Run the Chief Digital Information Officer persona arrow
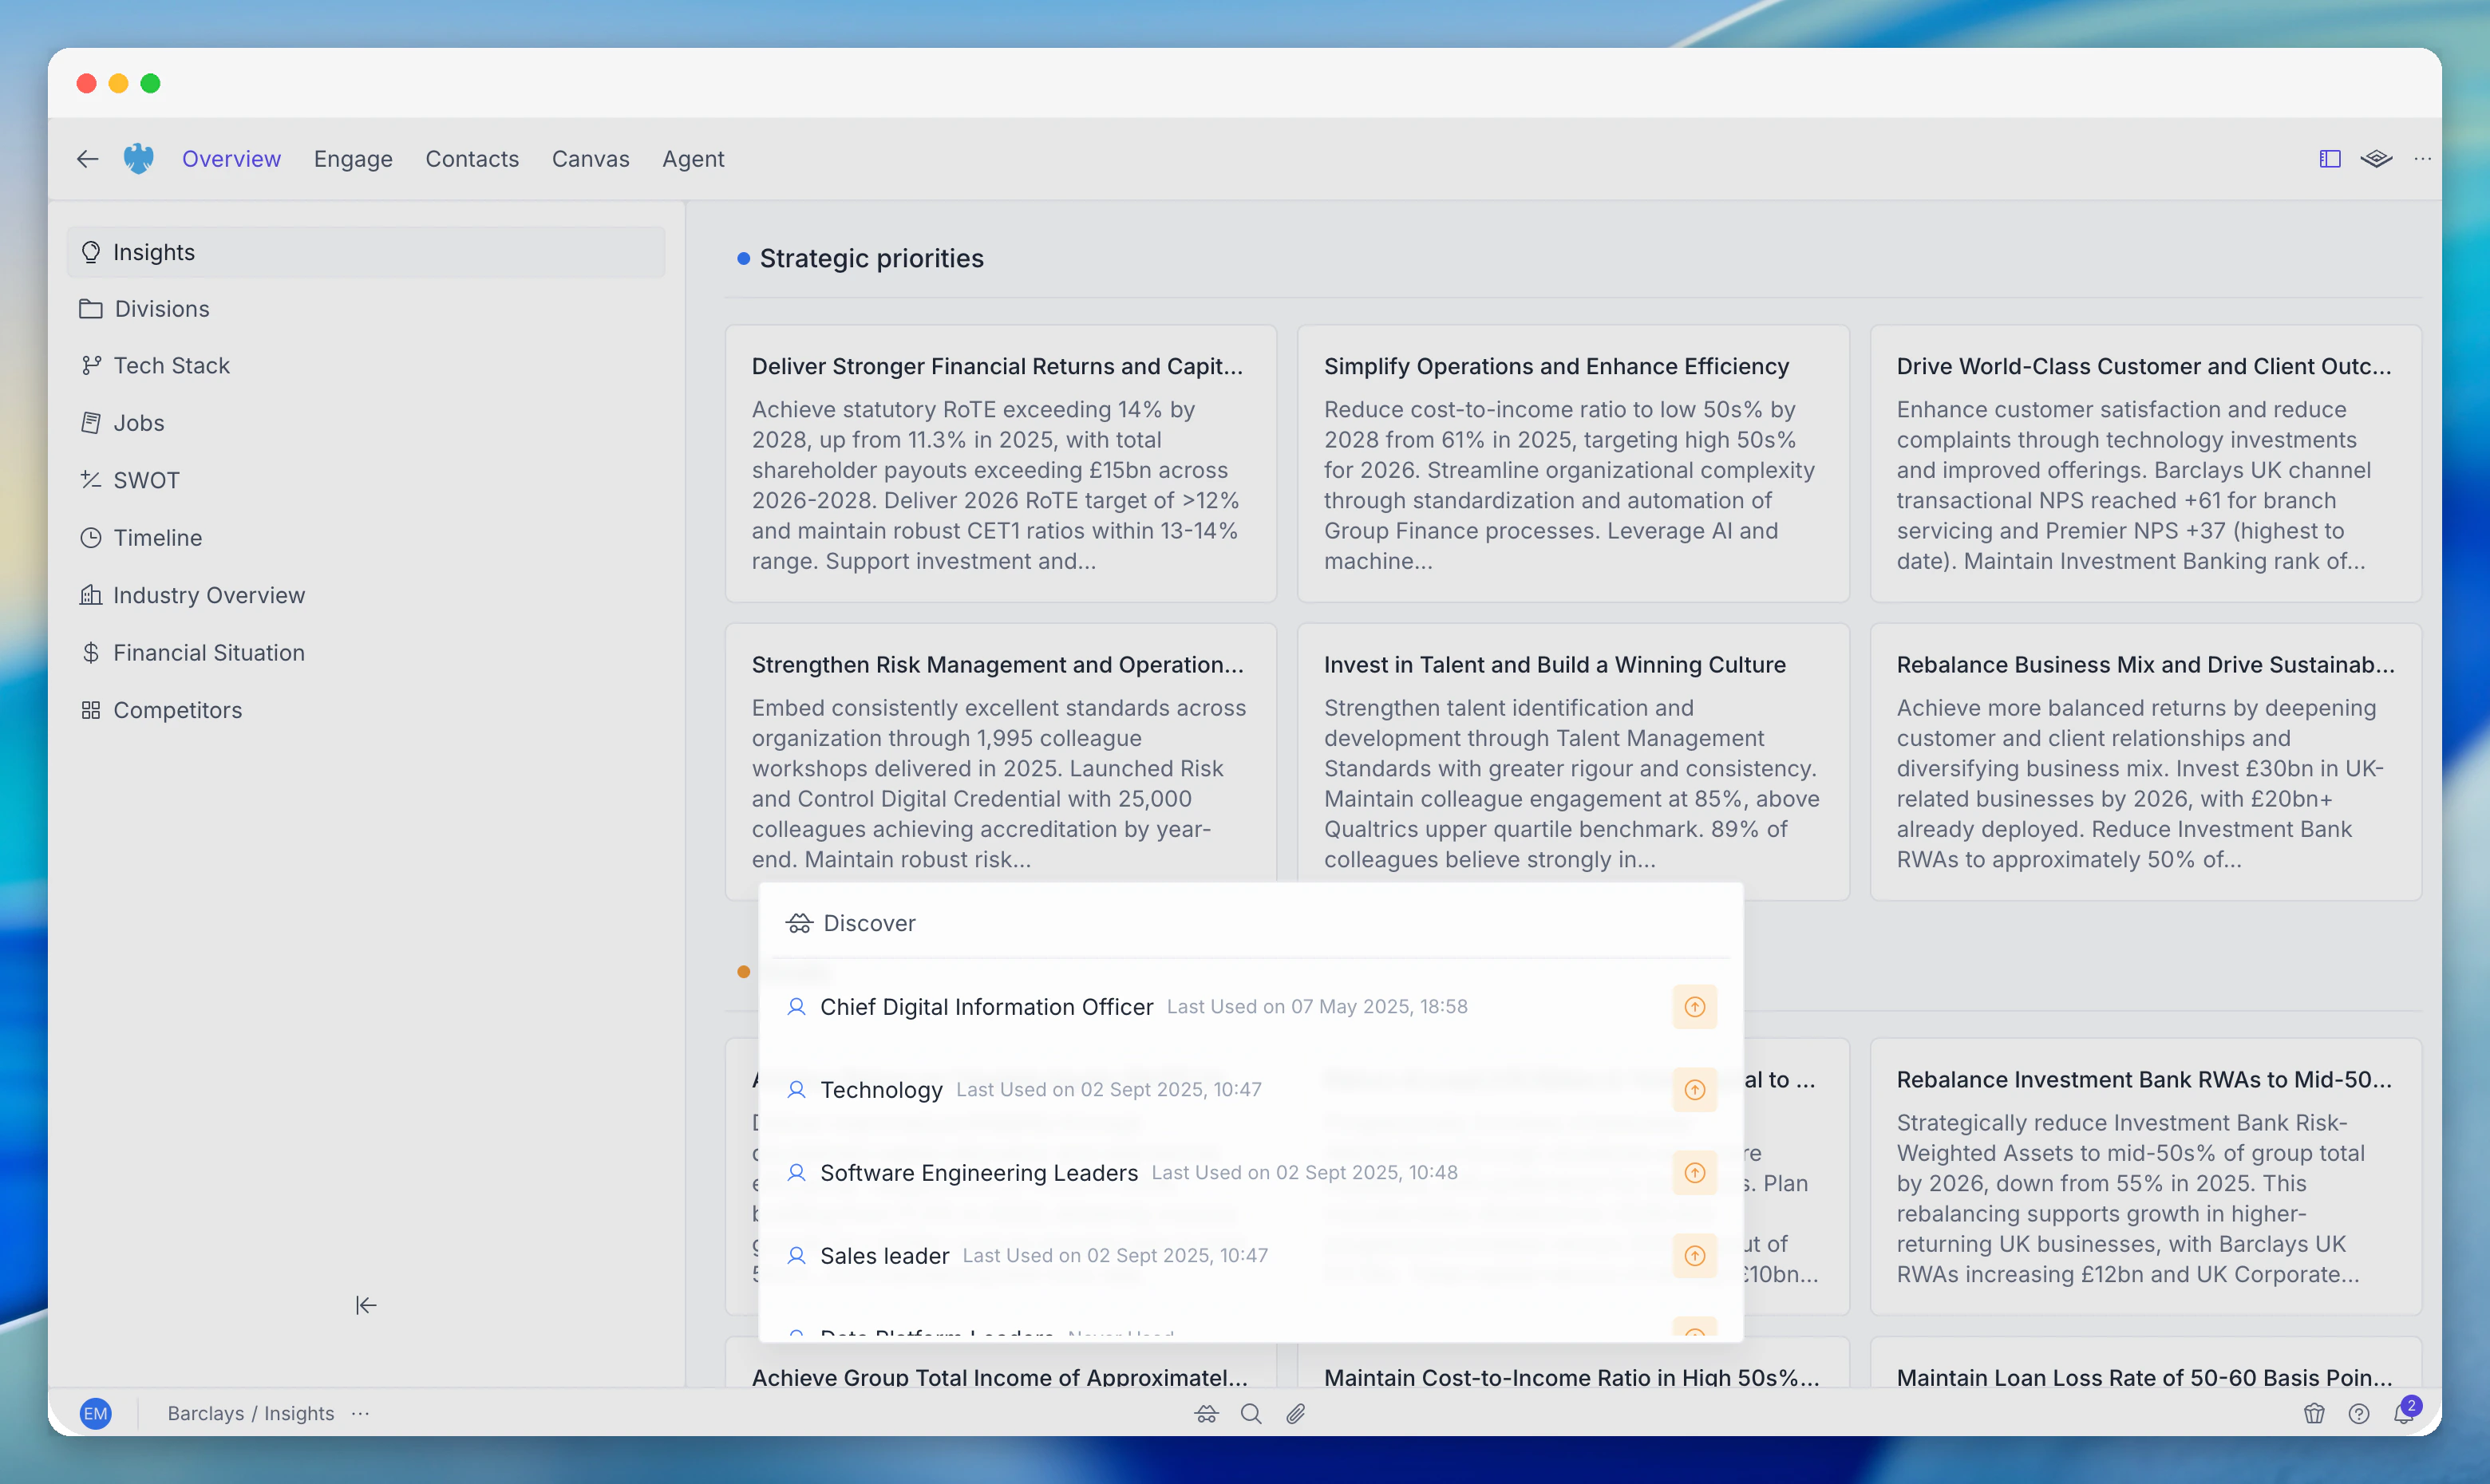Viewport: 2490px width, 1484px height. tap(1694, 1007)
